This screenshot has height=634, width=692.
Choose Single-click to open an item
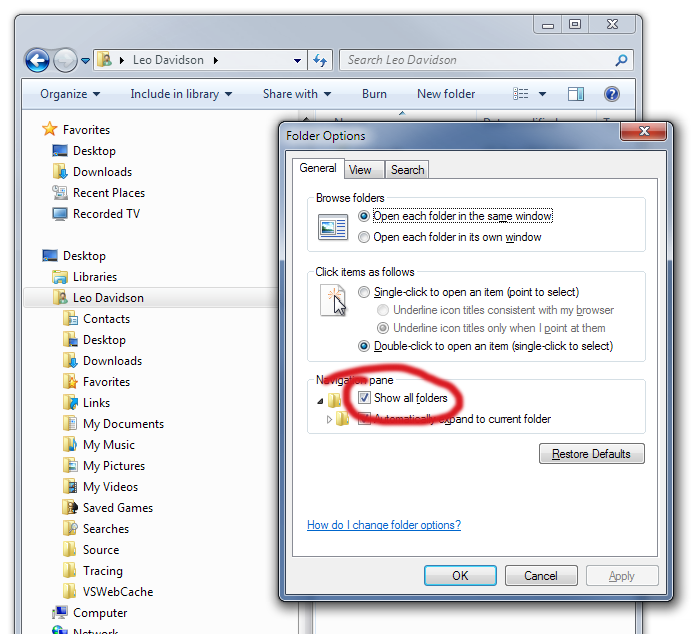coord(365,292)
